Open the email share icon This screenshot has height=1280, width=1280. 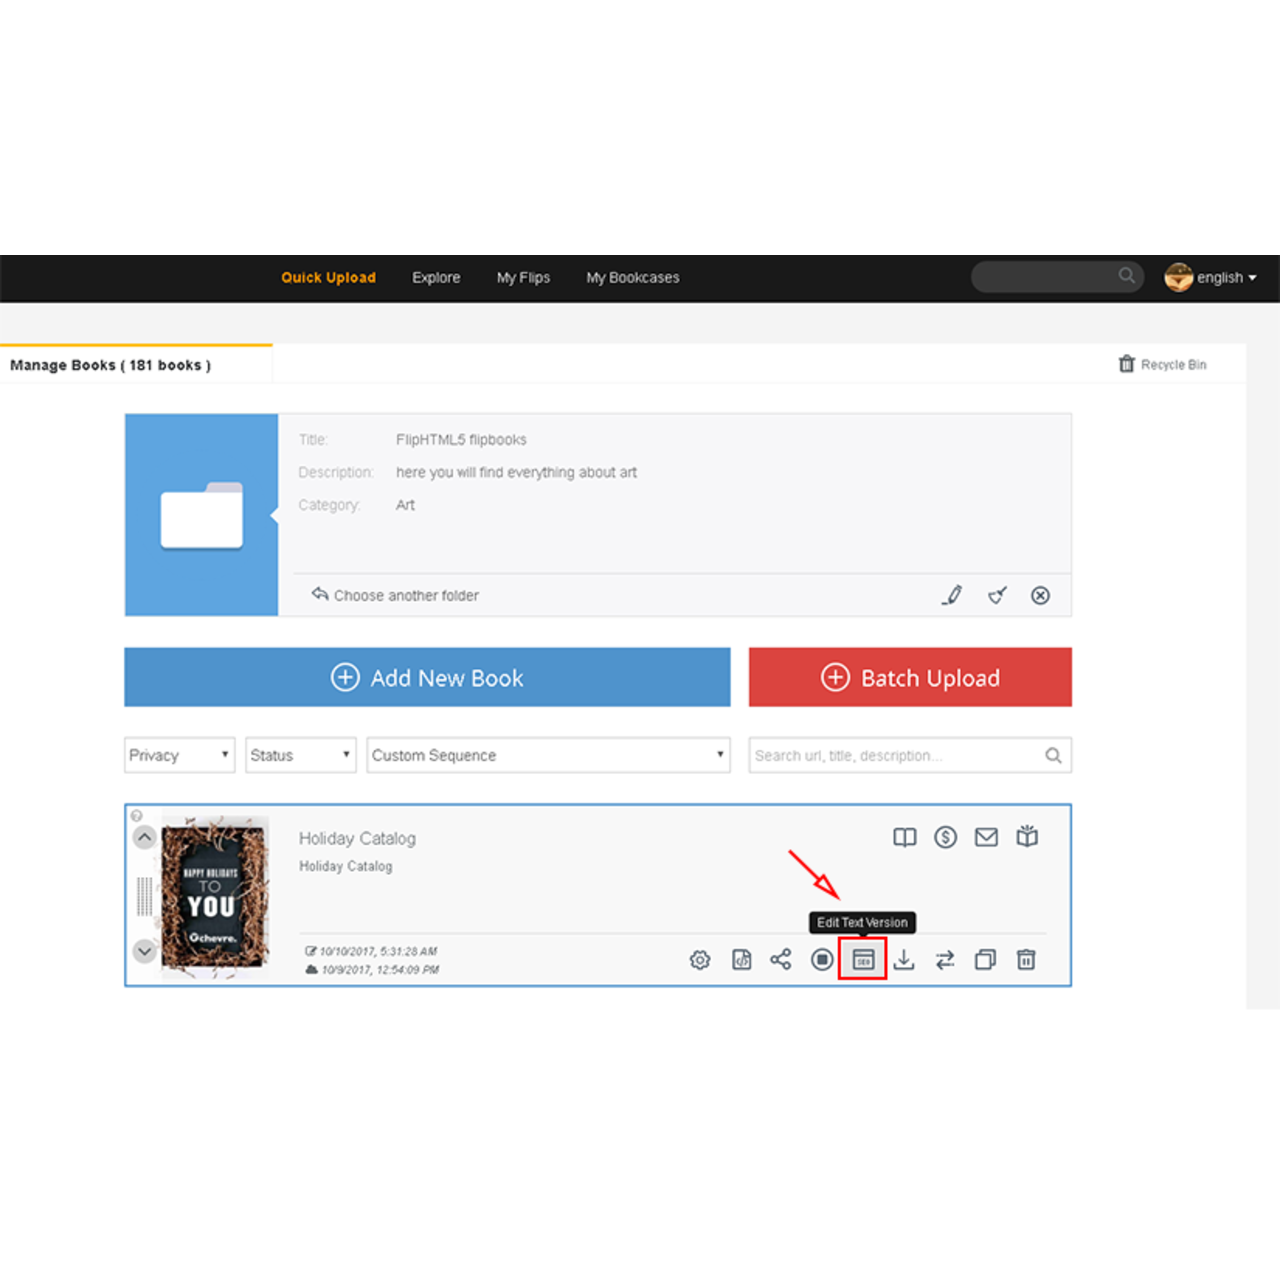coord(986,837)
